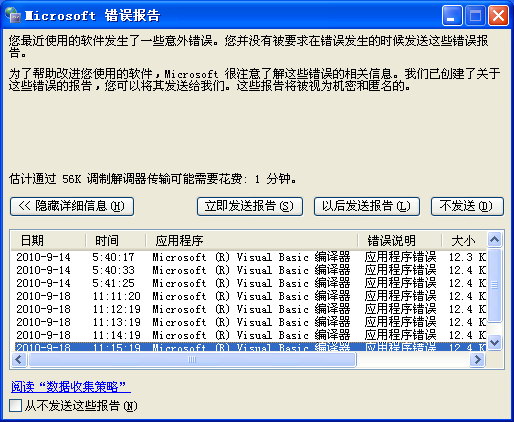This screenshot has width=514, height=422.
Task: Click the horizontal scroll left arrow
Action: (x=19, y=359)
